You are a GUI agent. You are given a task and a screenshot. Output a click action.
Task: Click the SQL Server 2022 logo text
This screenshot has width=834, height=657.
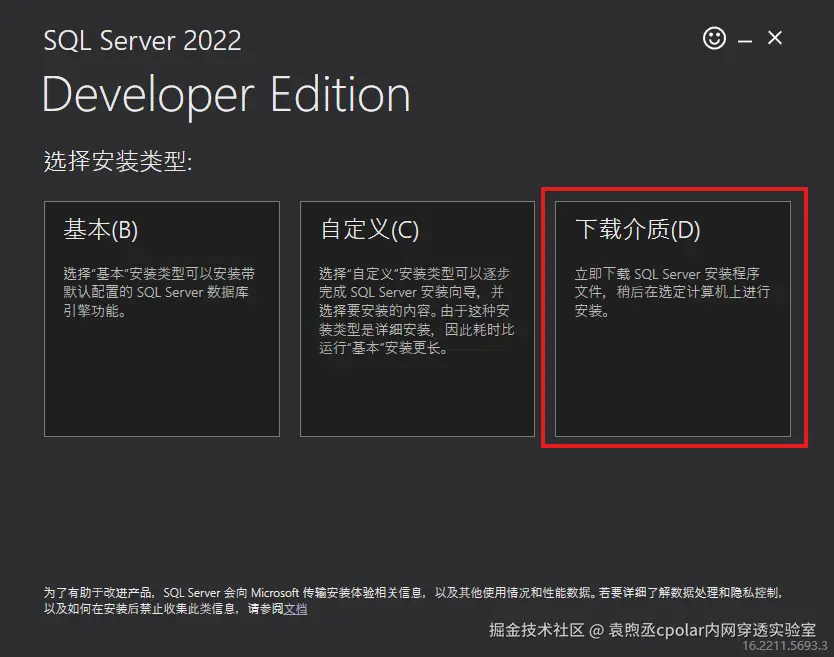[x=142, y=41]
